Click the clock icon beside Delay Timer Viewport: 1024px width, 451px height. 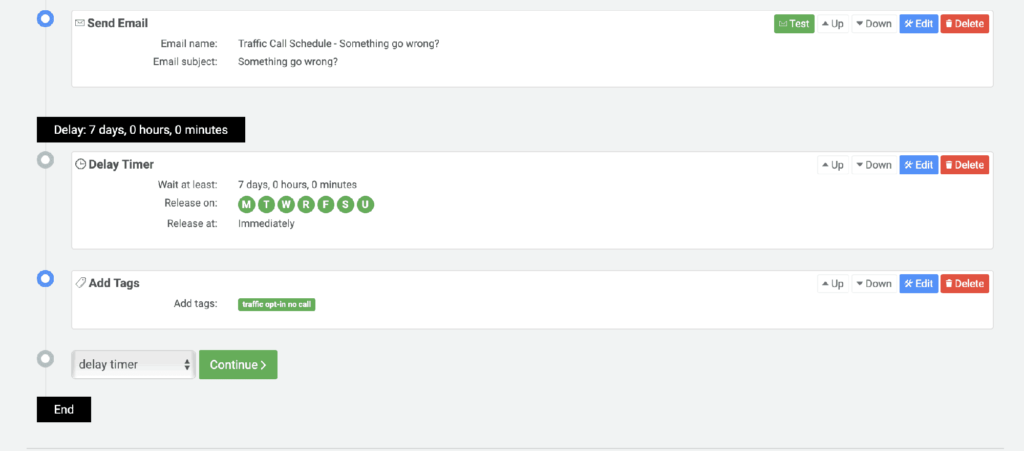[80, 164]
